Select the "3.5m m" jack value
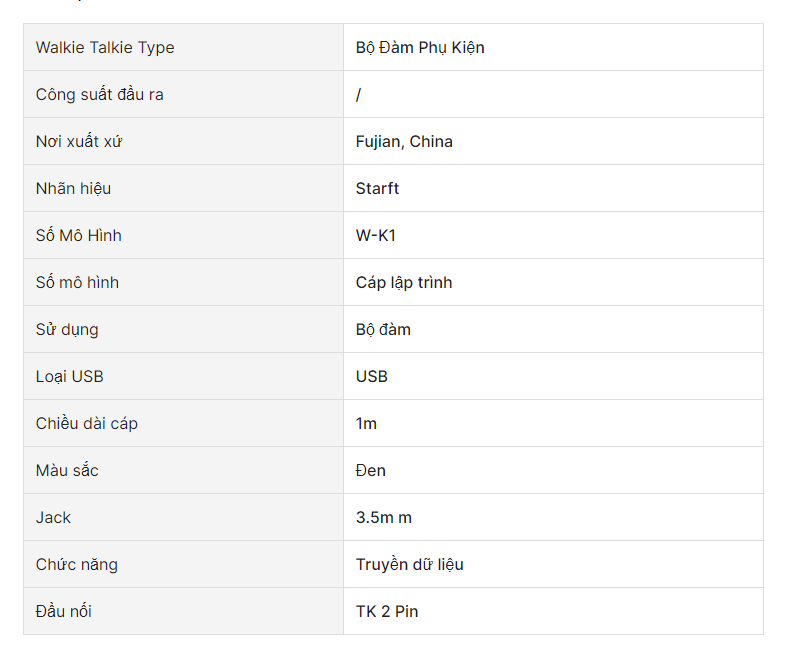Image resolution: width=786 pixels, height=648 pixels. (x=384, y=518)
